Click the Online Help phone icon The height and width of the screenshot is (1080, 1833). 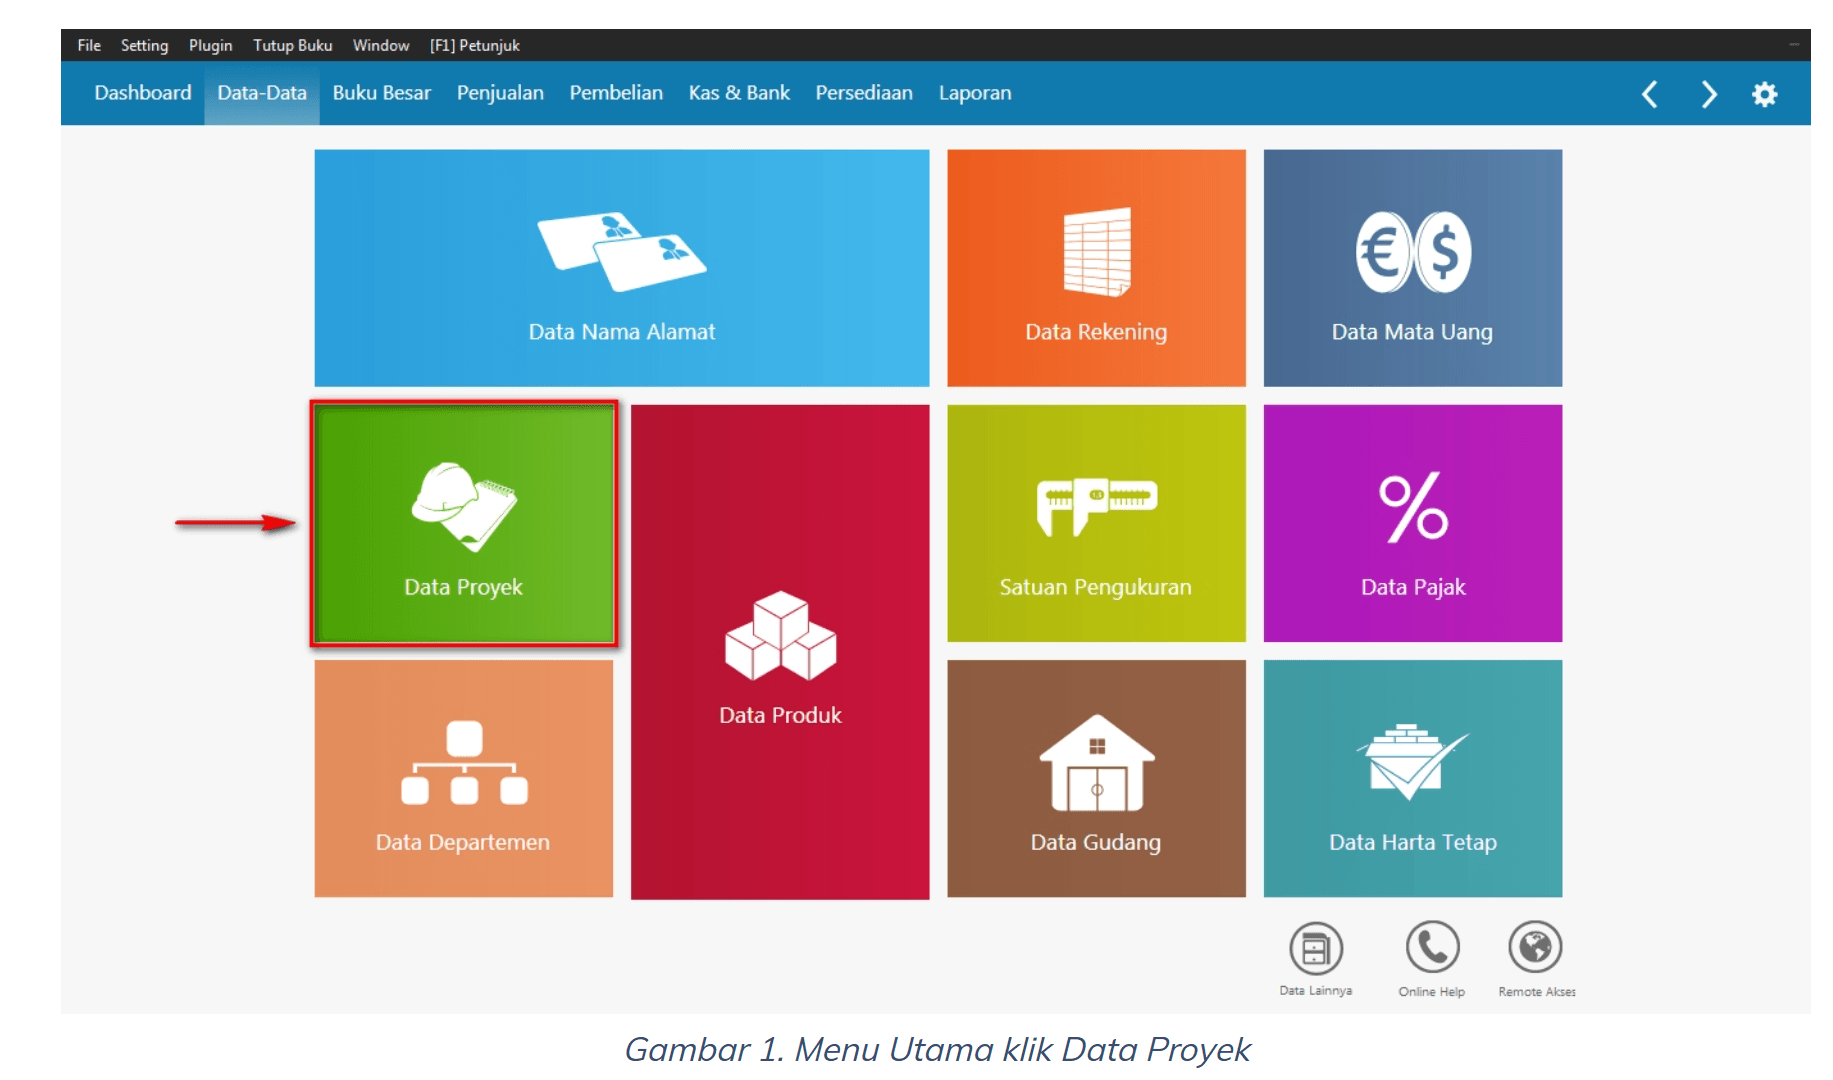(1432, 948)
